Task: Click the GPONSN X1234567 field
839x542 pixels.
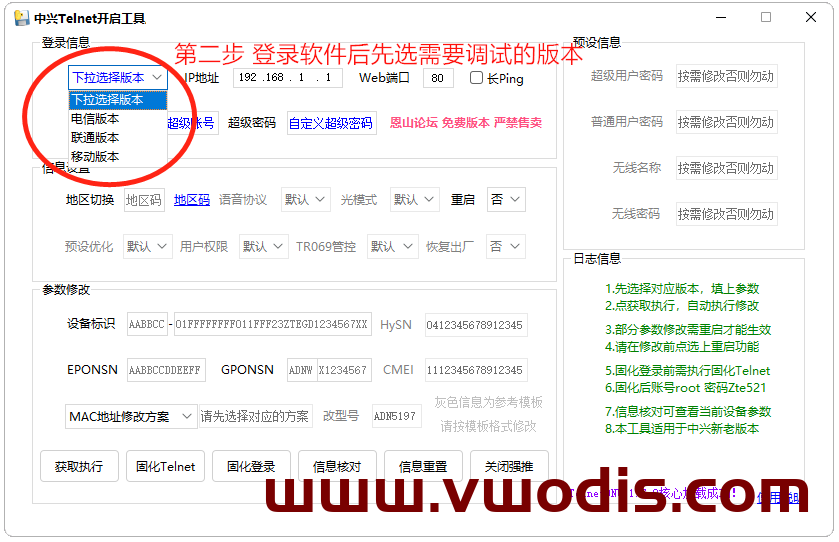Action: point(345,370)
